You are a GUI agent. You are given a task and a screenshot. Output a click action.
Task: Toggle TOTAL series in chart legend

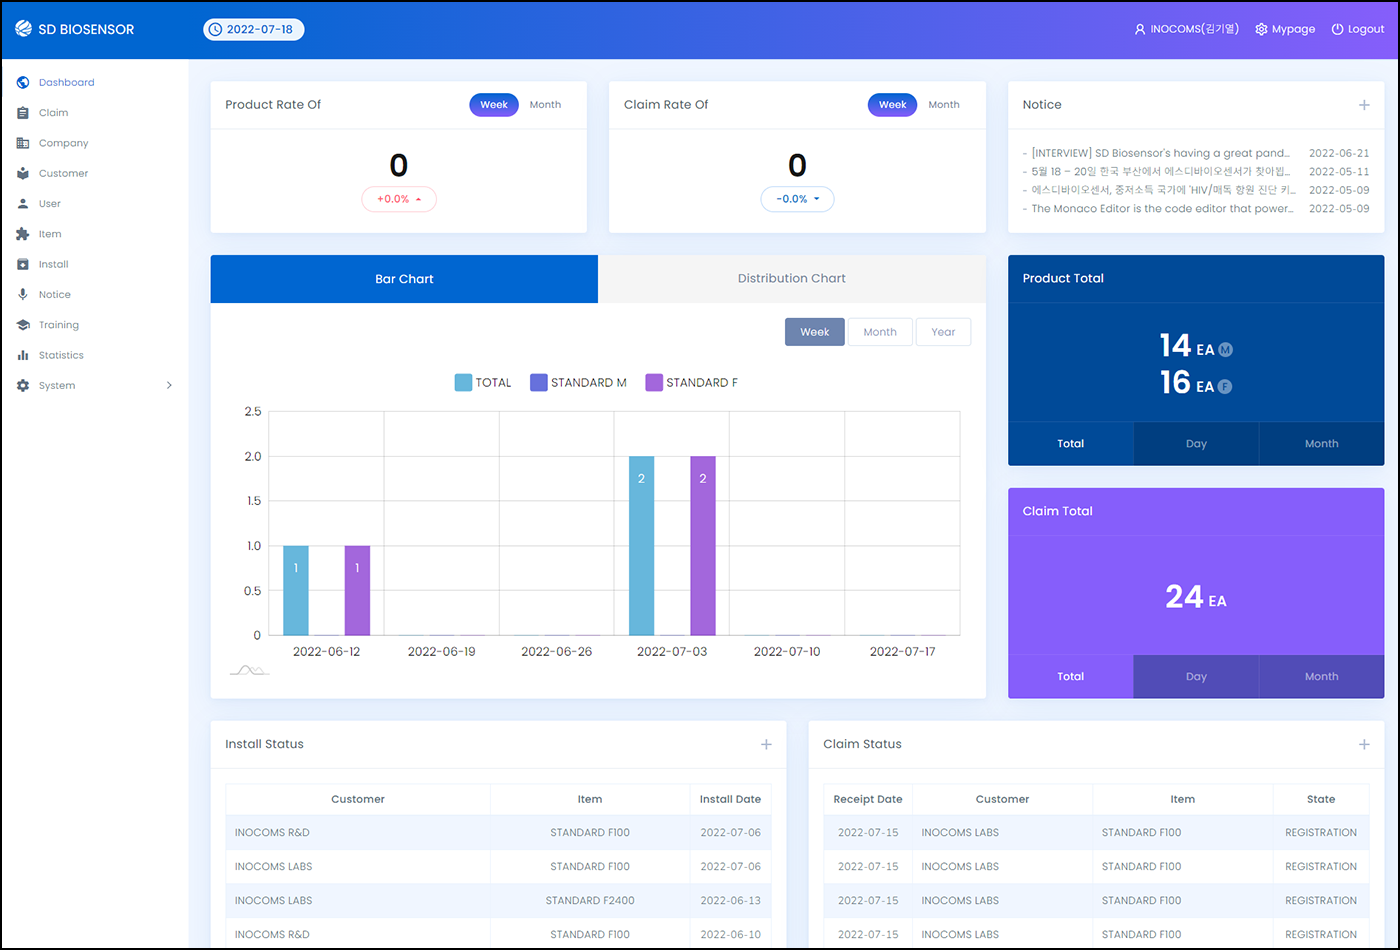click(483, 382)
